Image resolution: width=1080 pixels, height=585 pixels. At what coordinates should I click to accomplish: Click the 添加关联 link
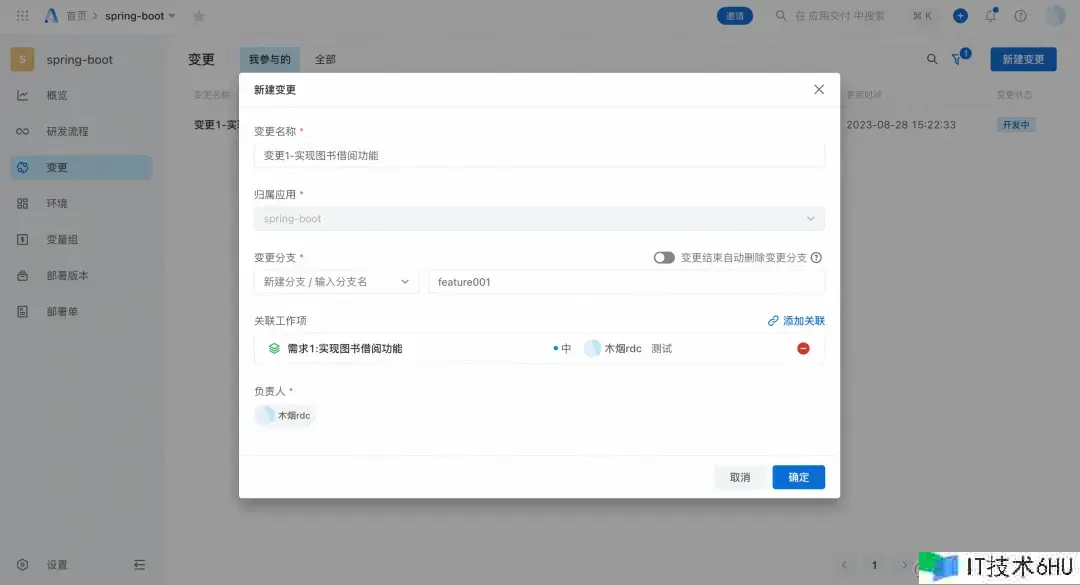point(796,321)
